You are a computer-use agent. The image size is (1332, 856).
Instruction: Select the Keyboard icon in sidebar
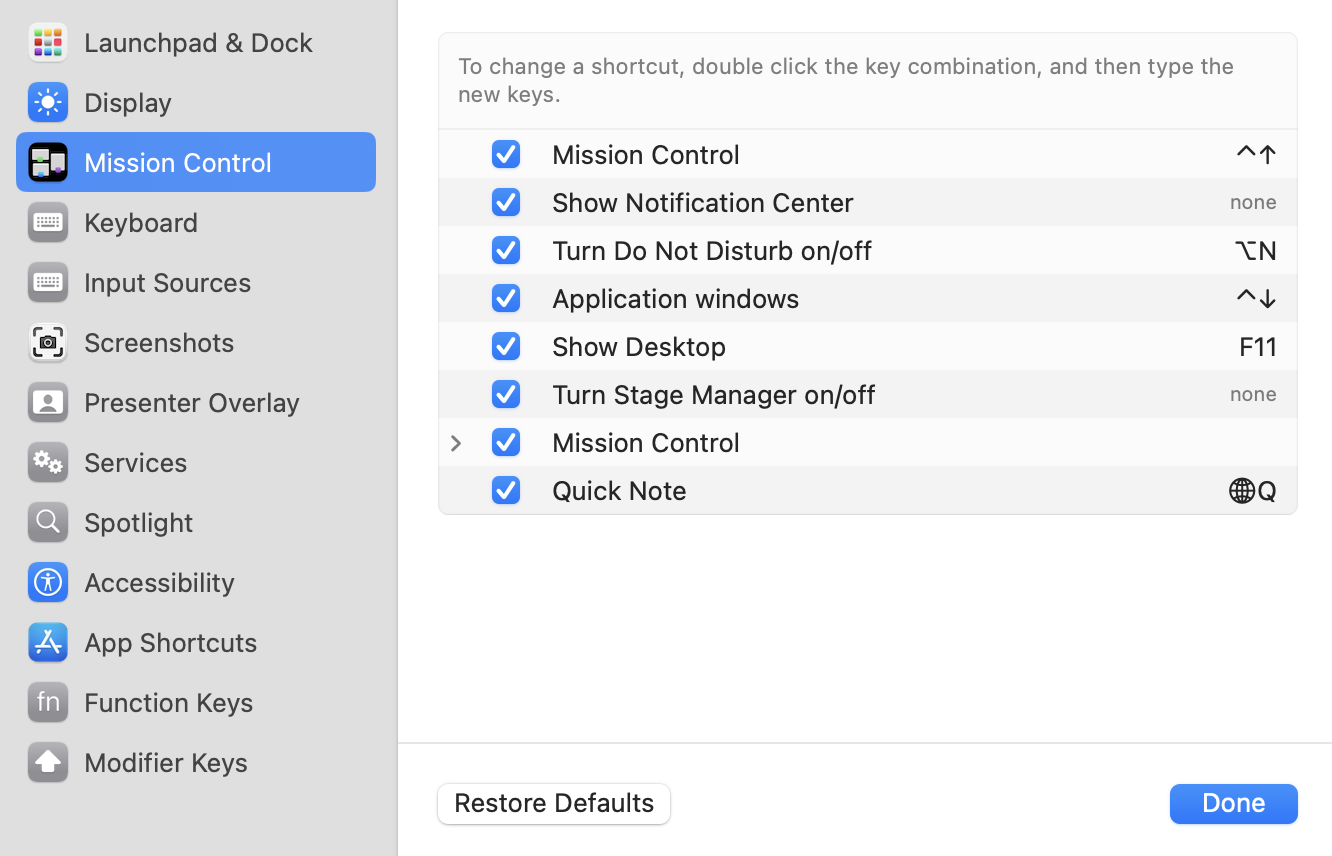[x=47, y=222]
